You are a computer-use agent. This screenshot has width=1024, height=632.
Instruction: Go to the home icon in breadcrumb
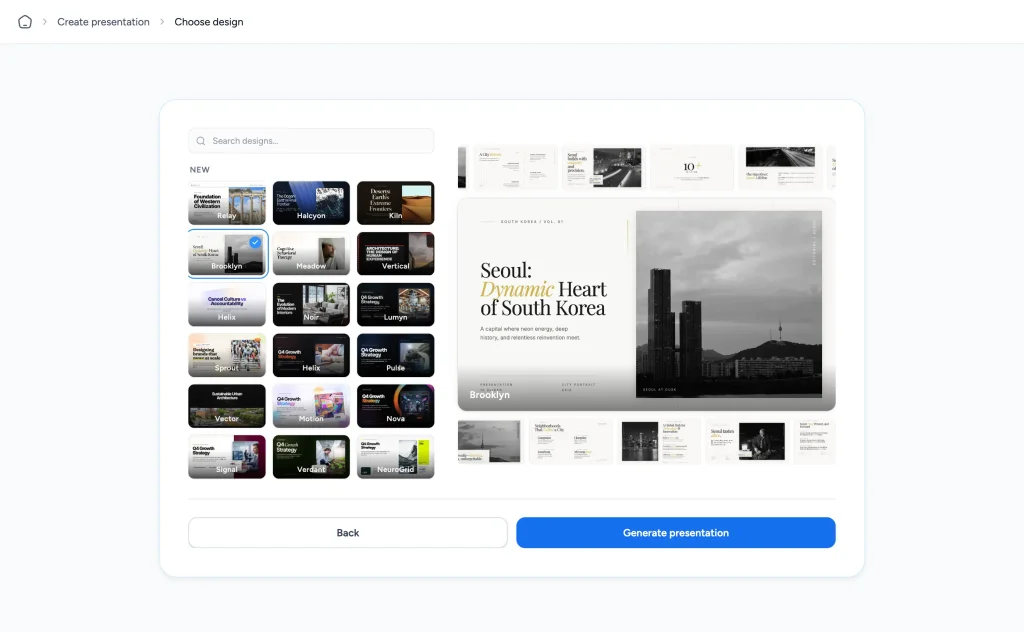pyautogui.click(x=25, y=22)
